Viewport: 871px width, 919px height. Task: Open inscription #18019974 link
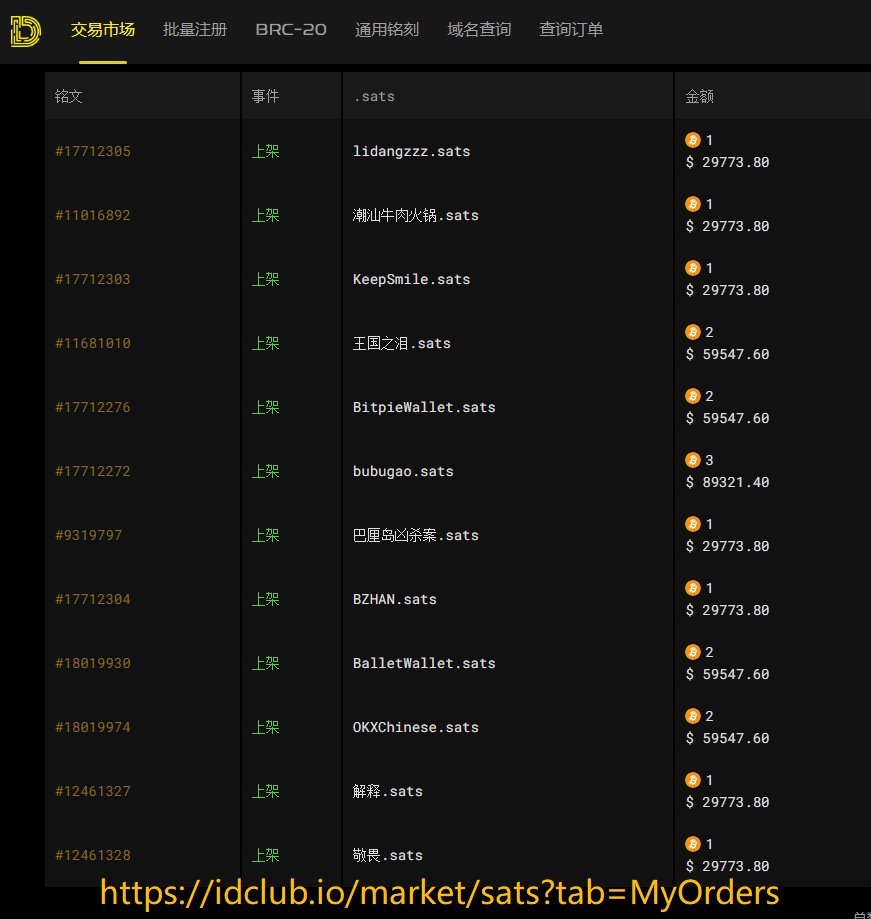93,727
